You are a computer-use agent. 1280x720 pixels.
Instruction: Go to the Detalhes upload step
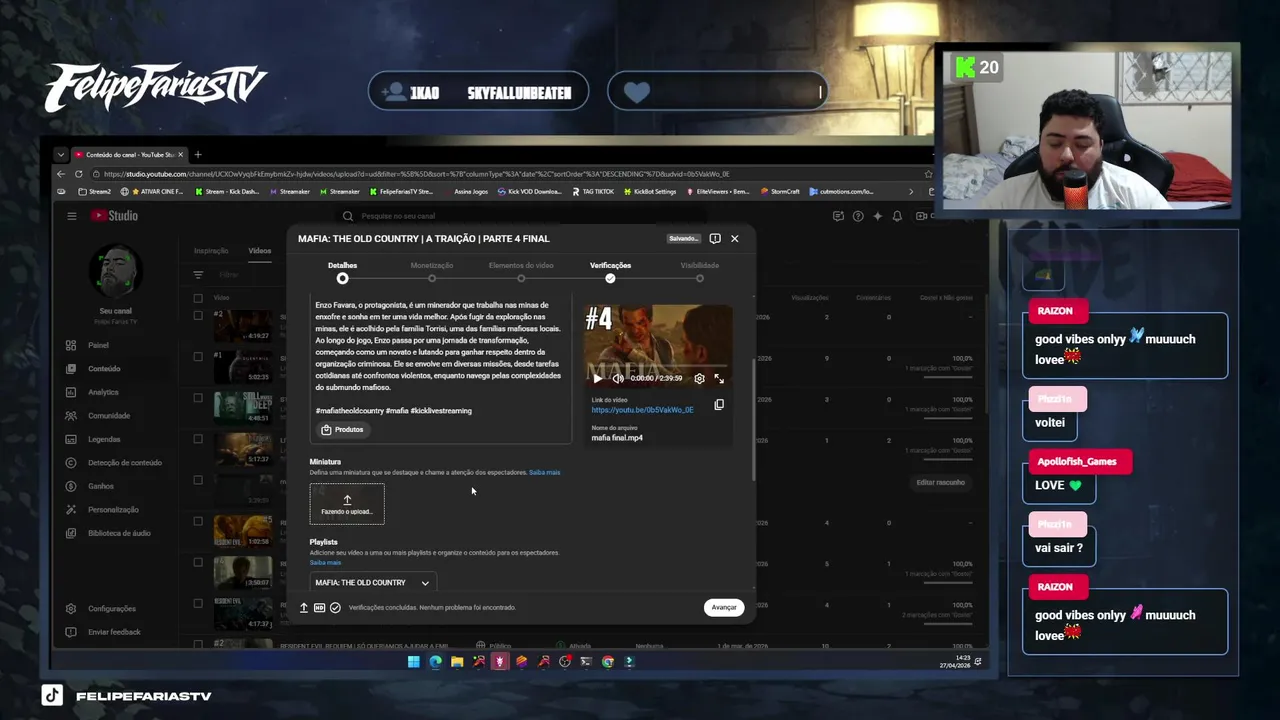(x=342, y=271)
